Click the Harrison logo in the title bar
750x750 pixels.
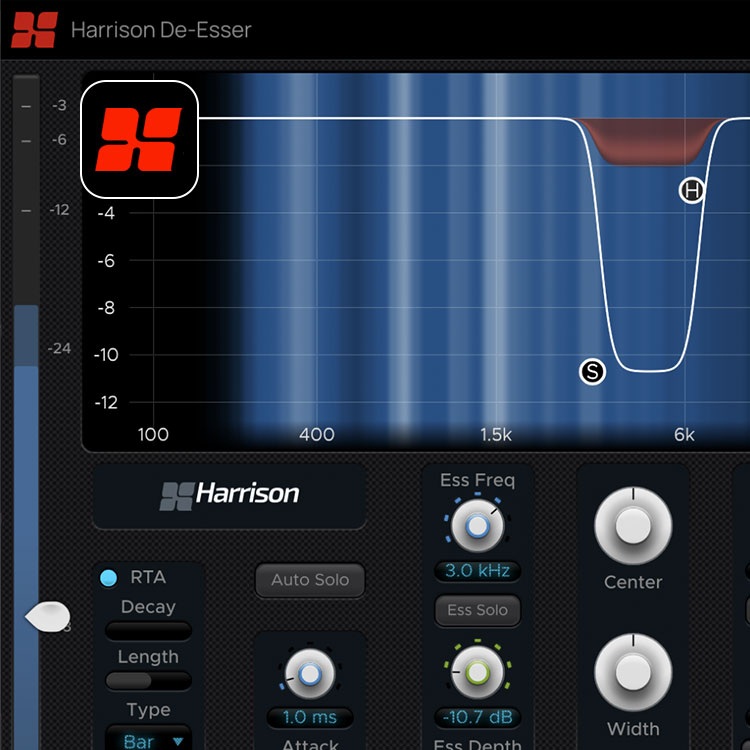[34, 30]
